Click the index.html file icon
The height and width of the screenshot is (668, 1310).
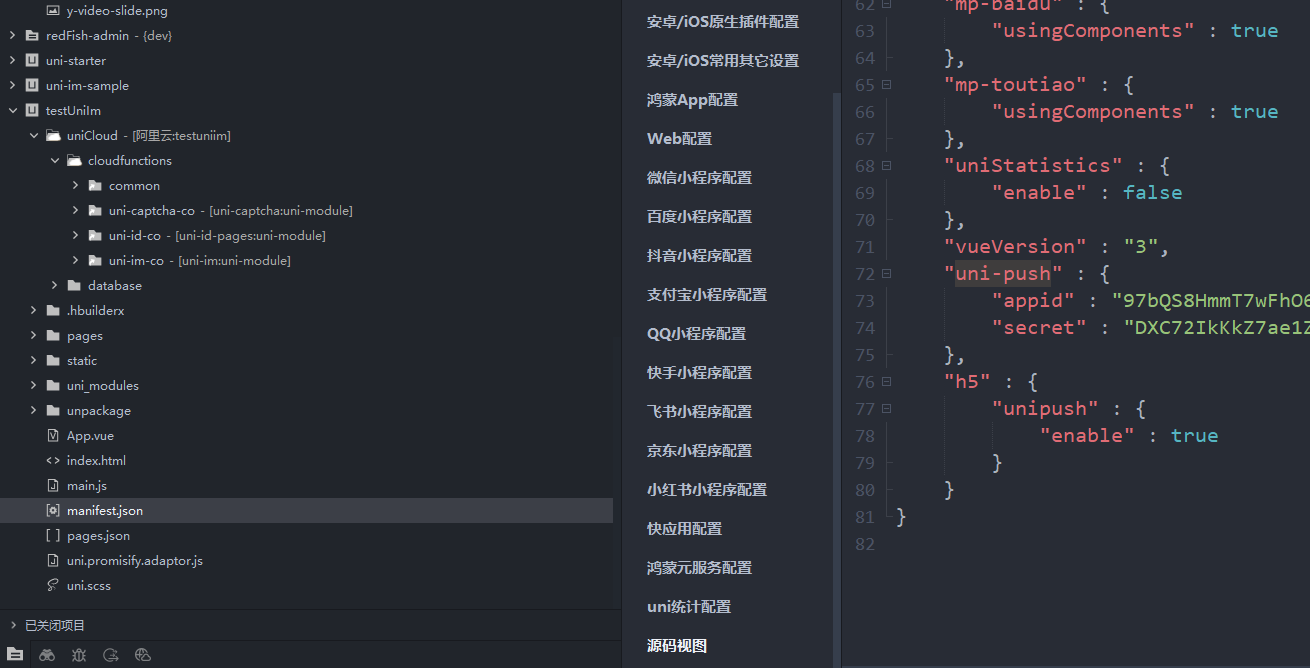[54, 460]
